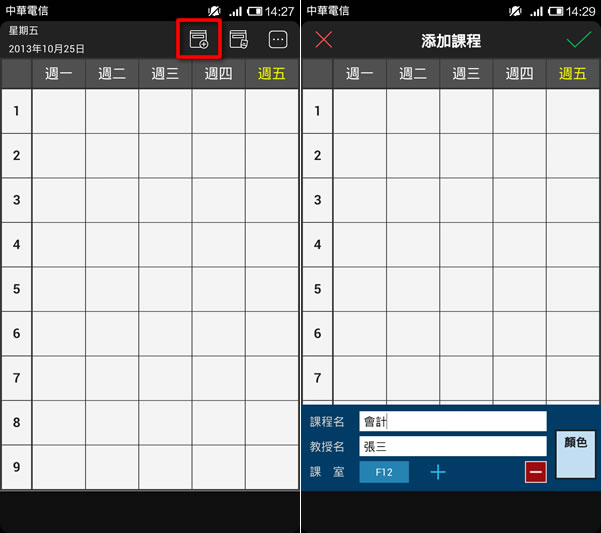This screenshot has width=601, height=533.
Task: Tap the 教授名 label
Action: click(327, 446)
